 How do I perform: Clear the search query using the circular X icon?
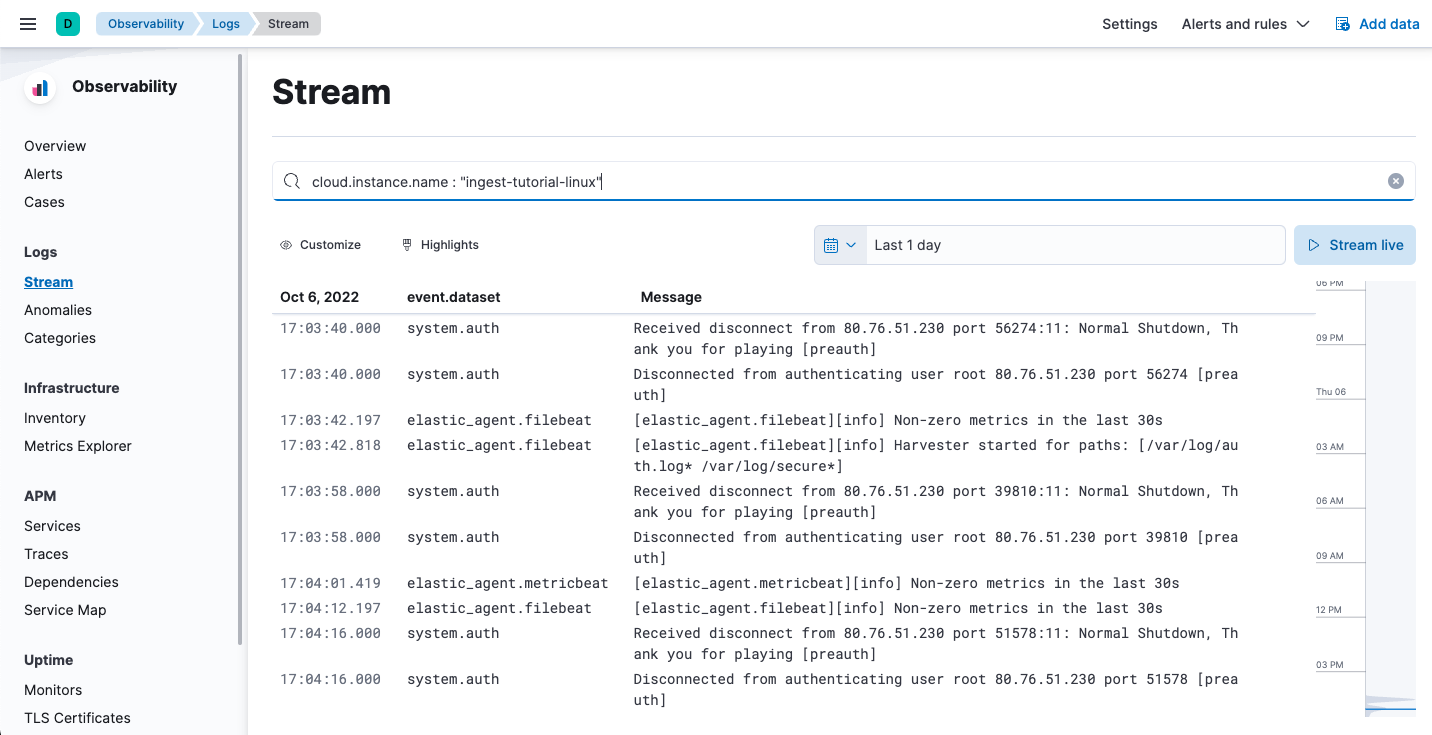point(1395,180)
